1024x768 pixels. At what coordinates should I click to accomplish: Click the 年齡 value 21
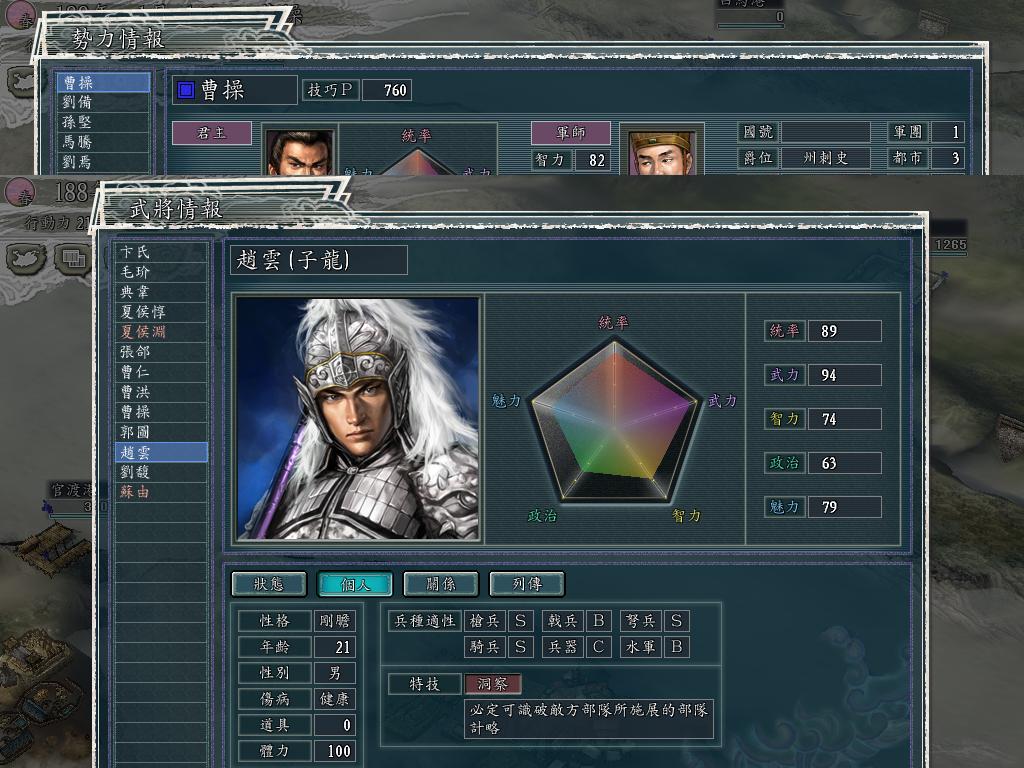[334, 647]
